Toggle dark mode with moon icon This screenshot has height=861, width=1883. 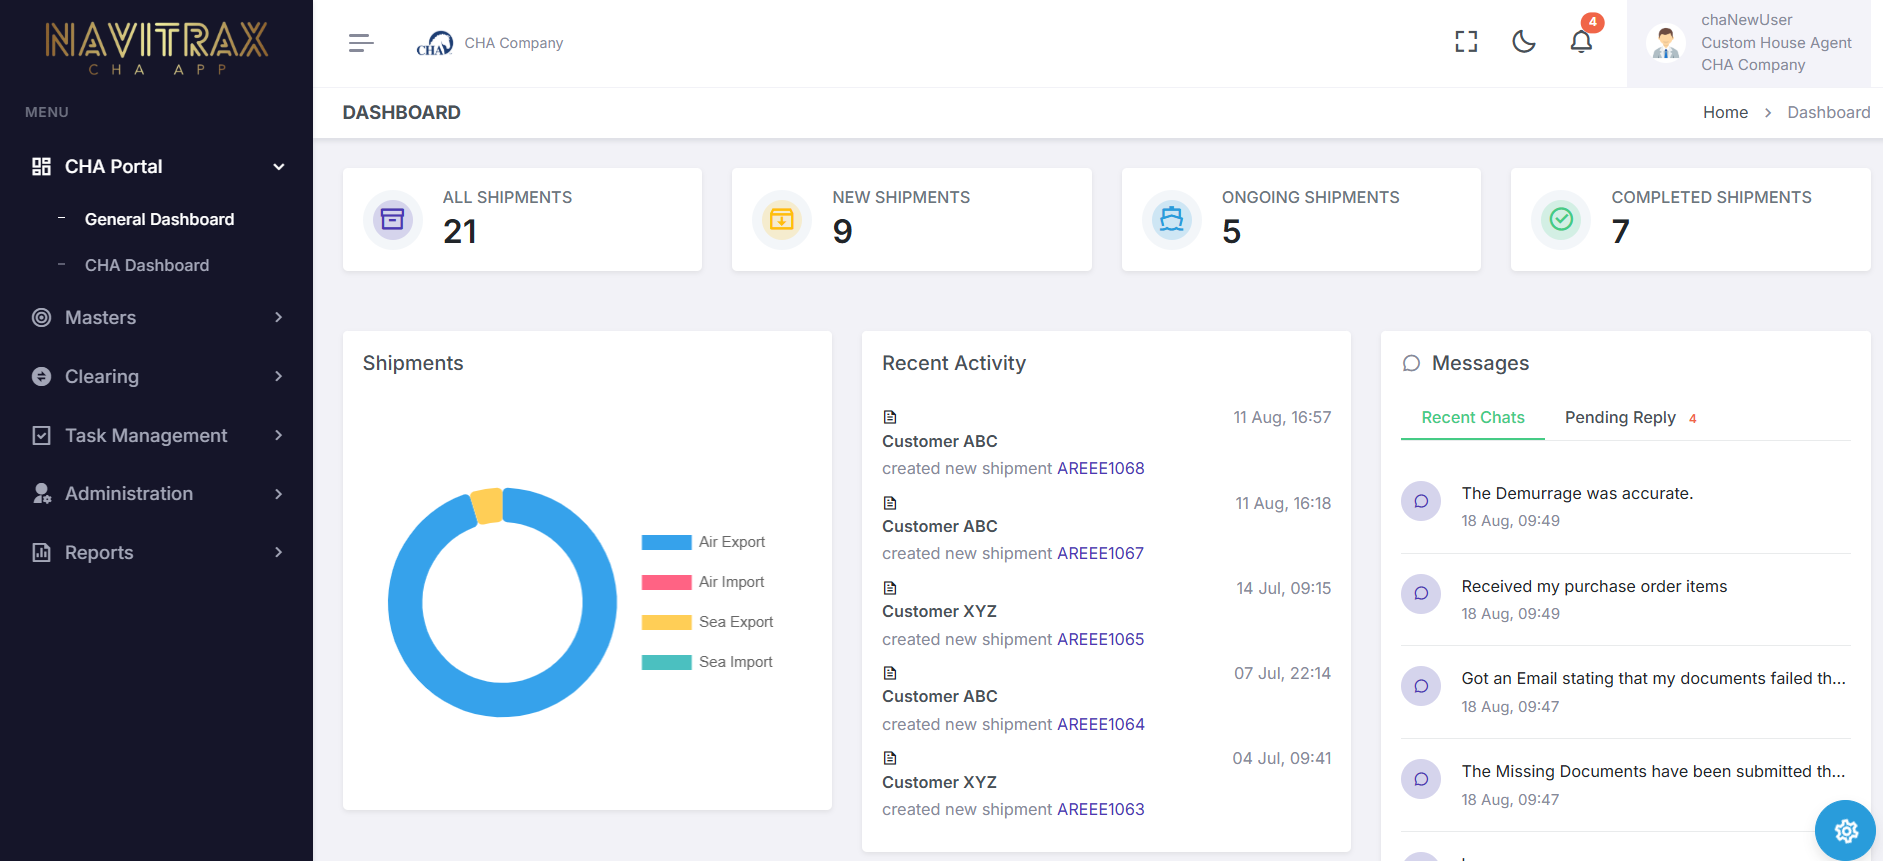coord(1524,42)
